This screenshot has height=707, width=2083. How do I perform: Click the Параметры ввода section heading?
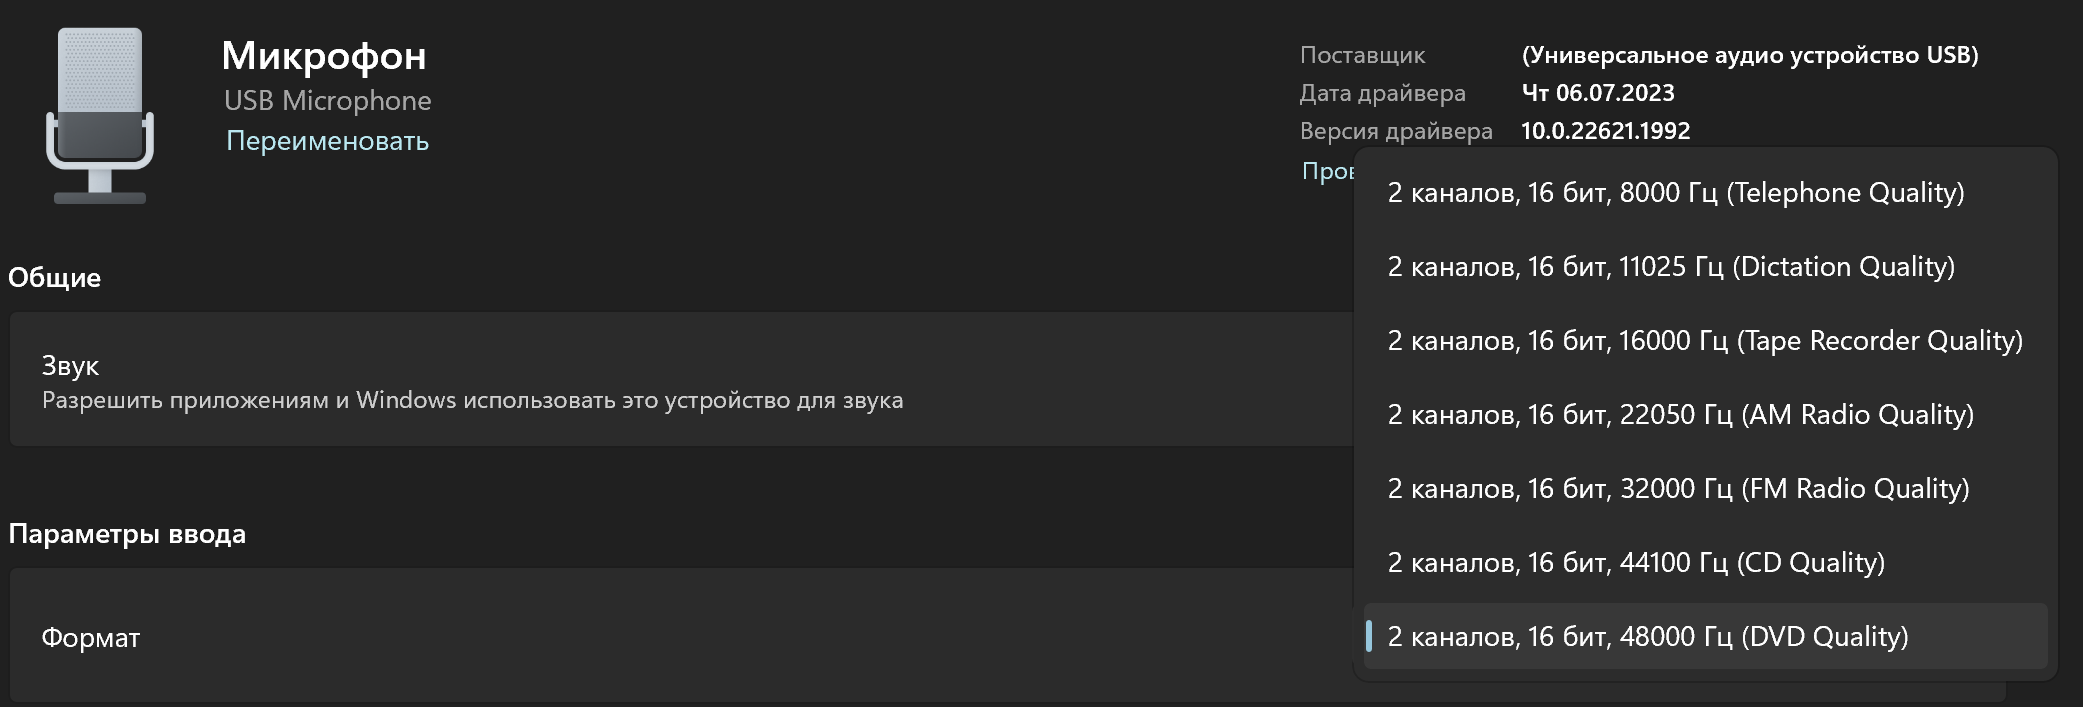[127, 534]
